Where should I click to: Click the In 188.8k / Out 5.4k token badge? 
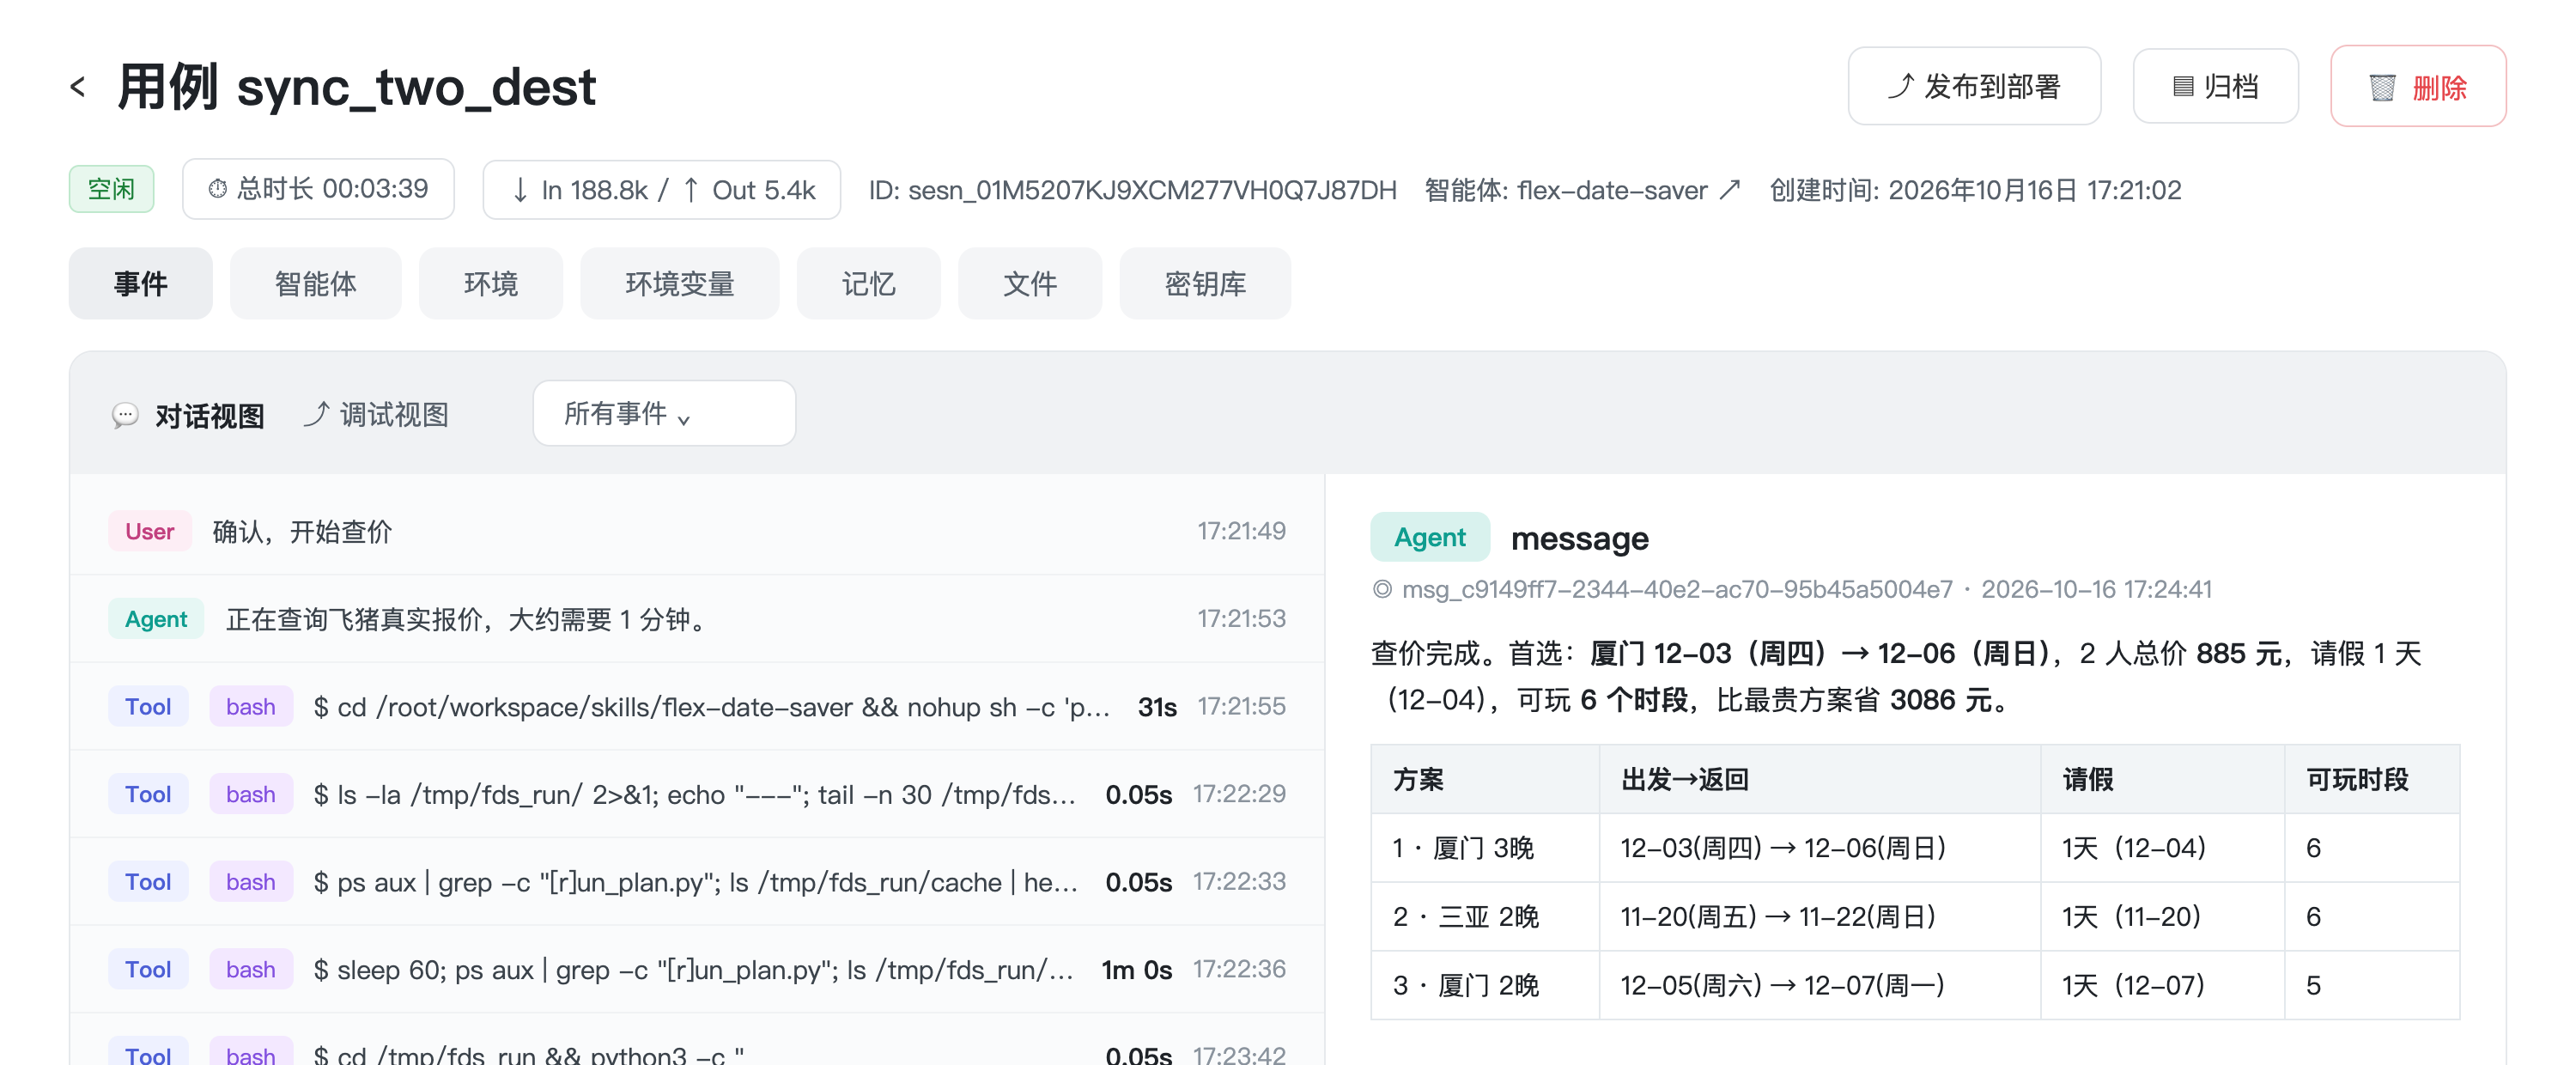tap(662, 189)
